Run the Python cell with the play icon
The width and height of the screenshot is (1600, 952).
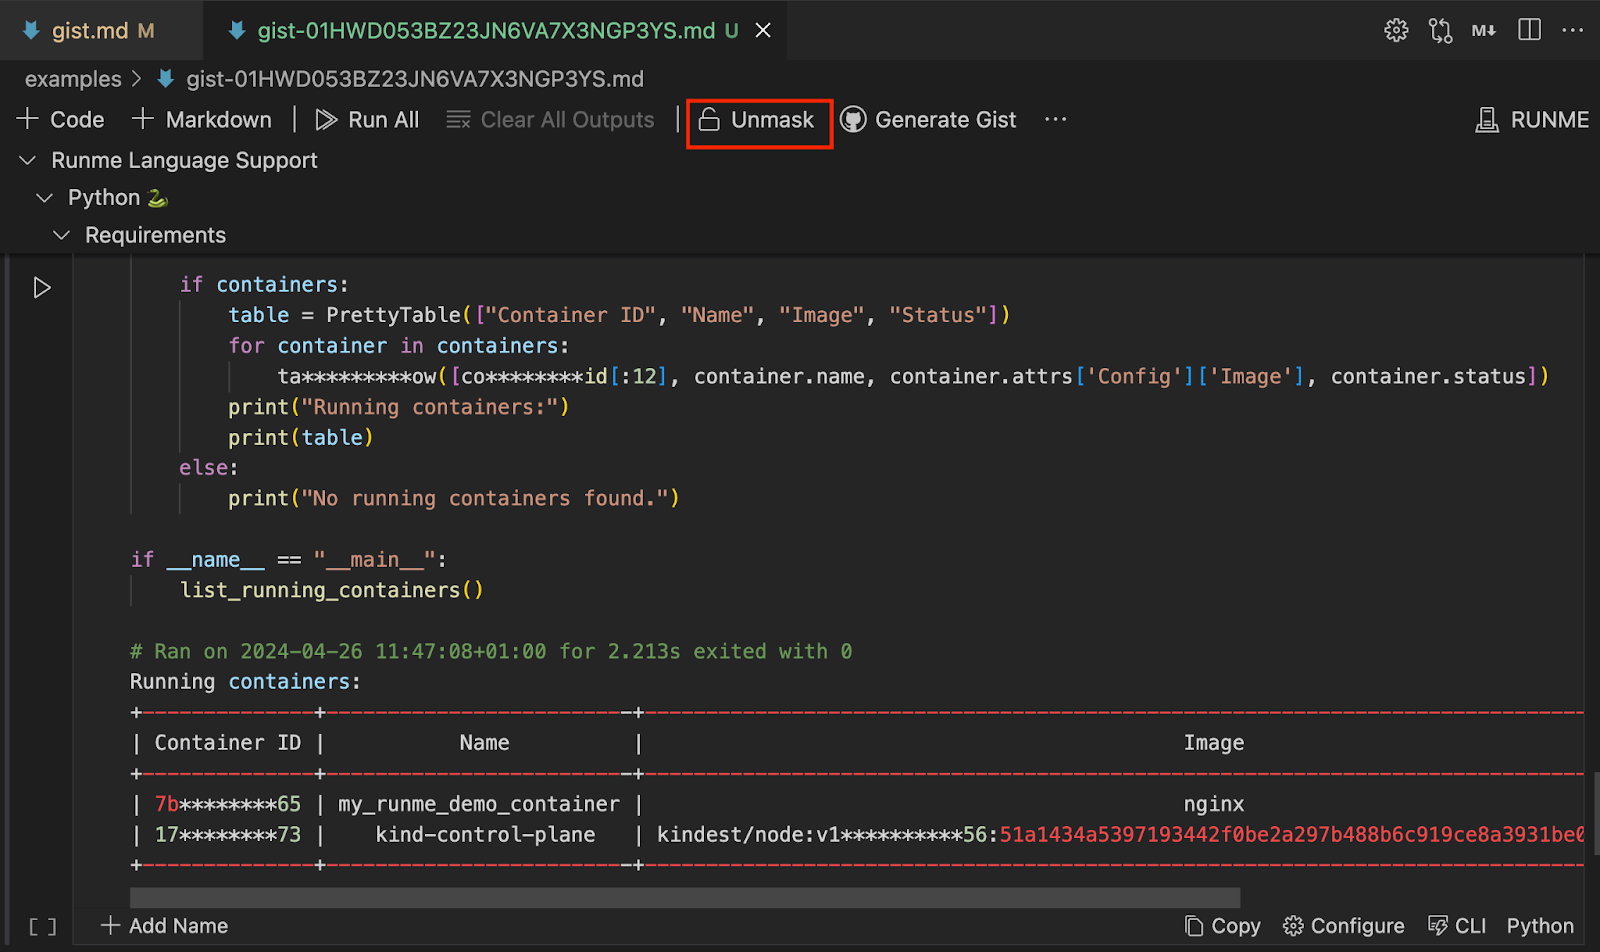click(42, 288)
